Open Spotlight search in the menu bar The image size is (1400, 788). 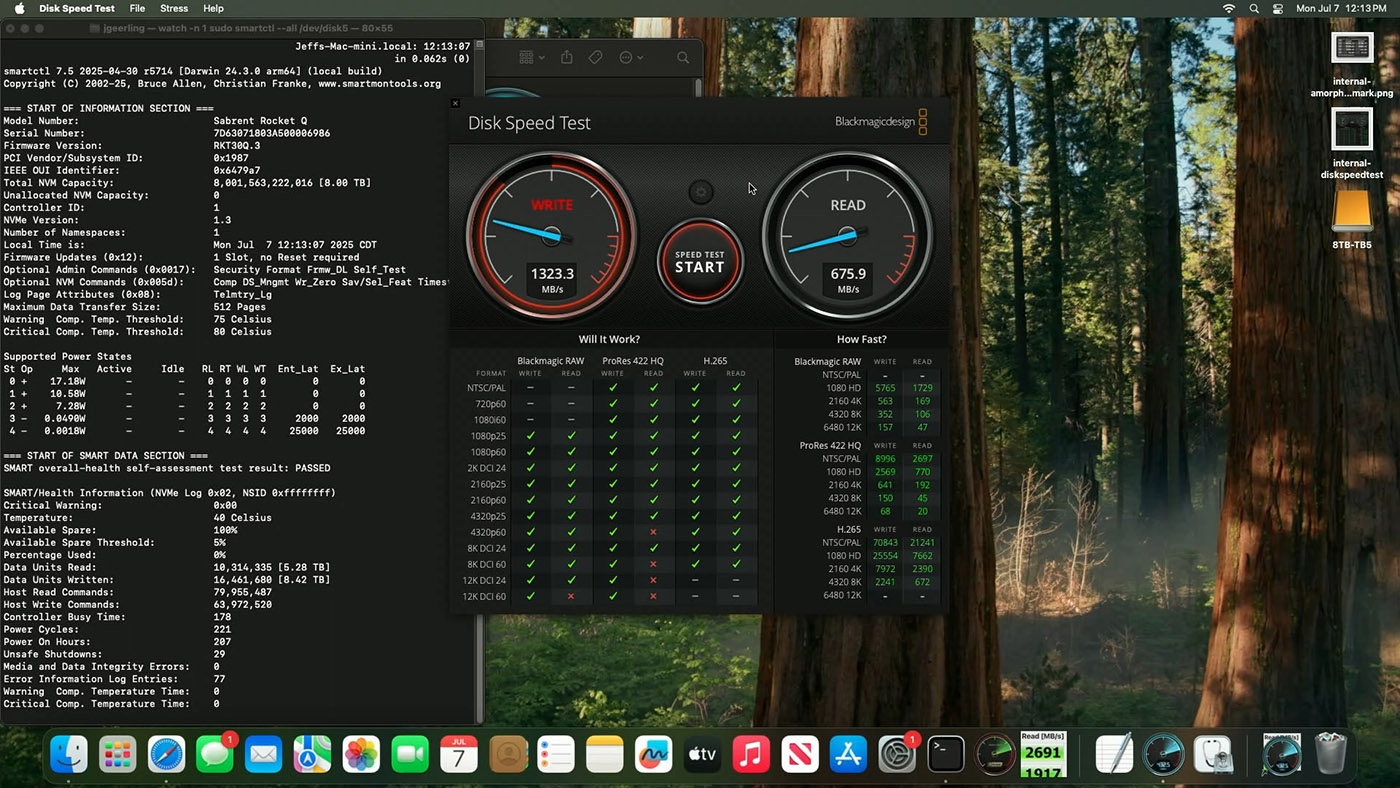[x=1254, y=8]
